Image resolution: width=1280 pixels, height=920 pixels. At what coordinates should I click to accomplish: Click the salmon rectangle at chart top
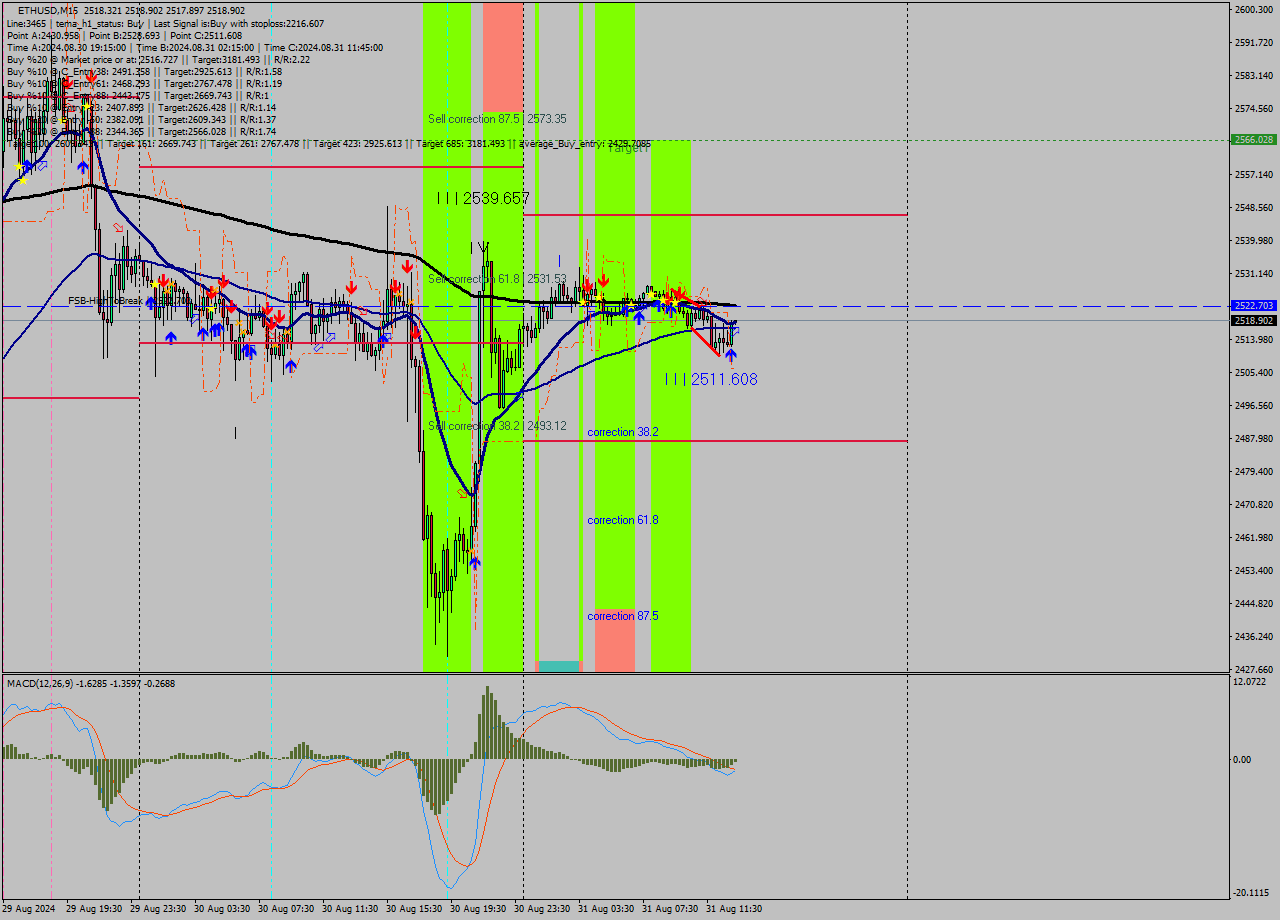[x=503, y=57]
